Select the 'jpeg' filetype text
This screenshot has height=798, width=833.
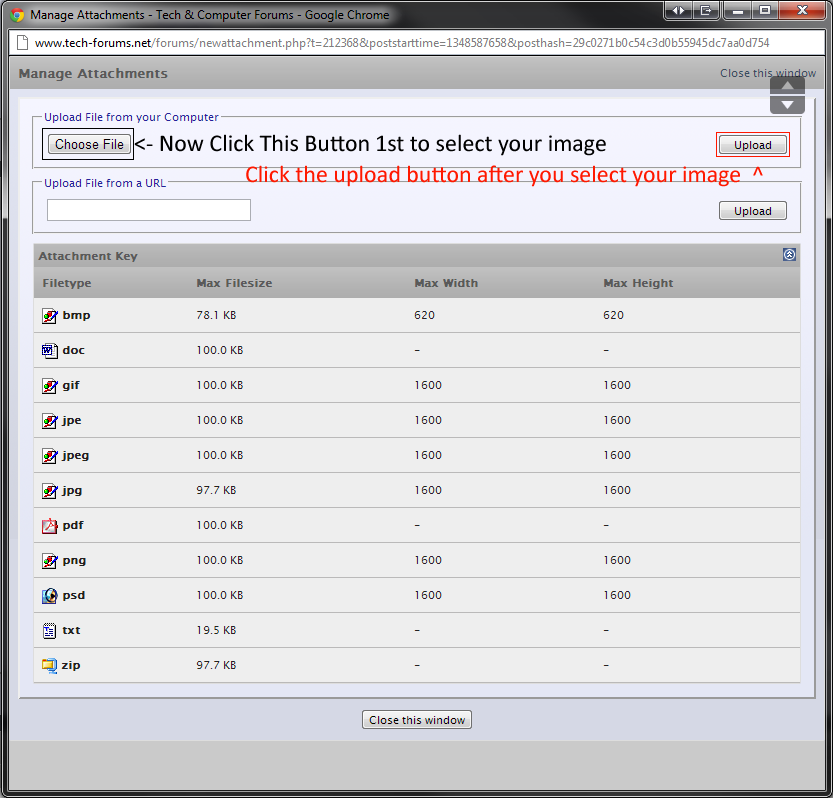(75, 455)
